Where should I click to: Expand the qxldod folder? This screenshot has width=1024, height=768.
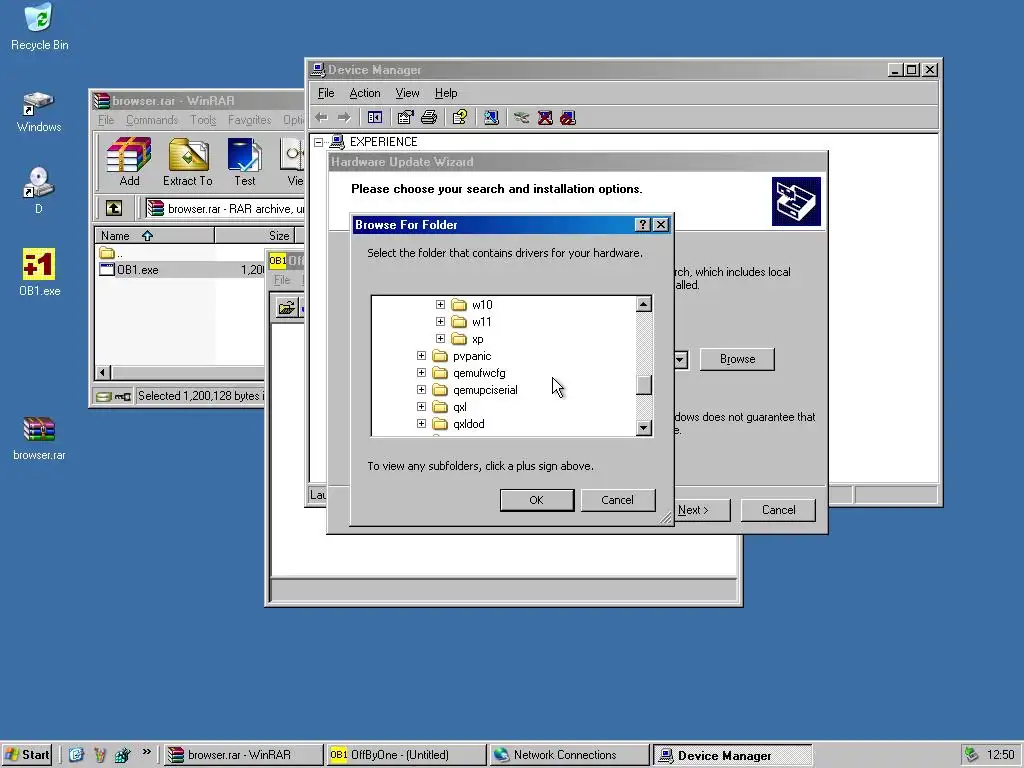421,423
